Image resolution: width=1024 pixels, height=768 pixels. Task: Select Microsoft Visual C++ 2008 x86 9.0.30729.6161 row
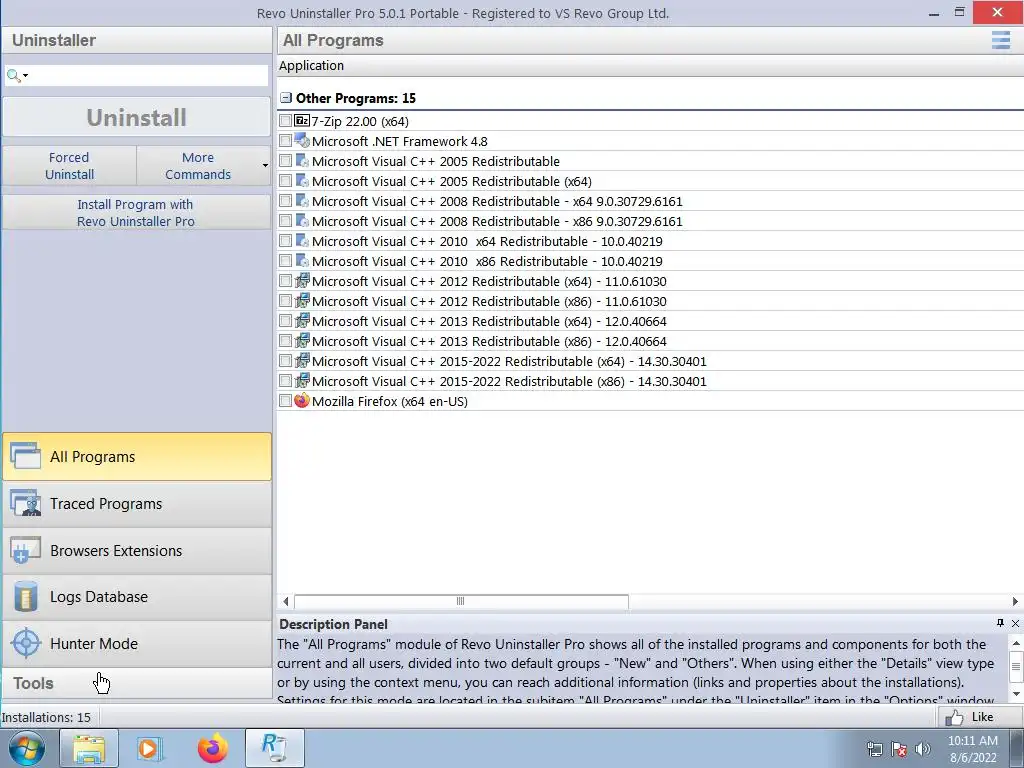coord(650,221)
